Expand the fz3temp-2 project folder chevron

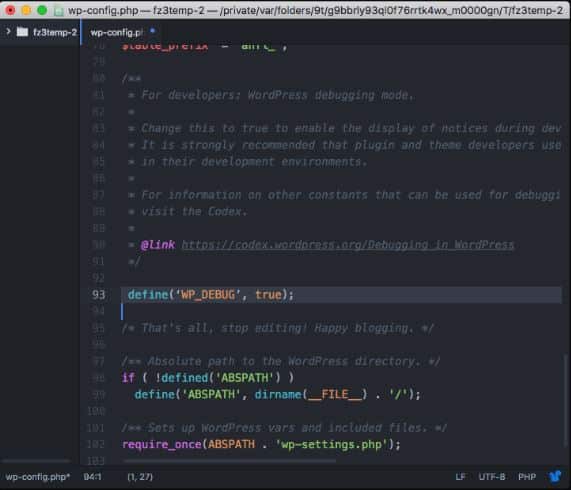point(8,32)
